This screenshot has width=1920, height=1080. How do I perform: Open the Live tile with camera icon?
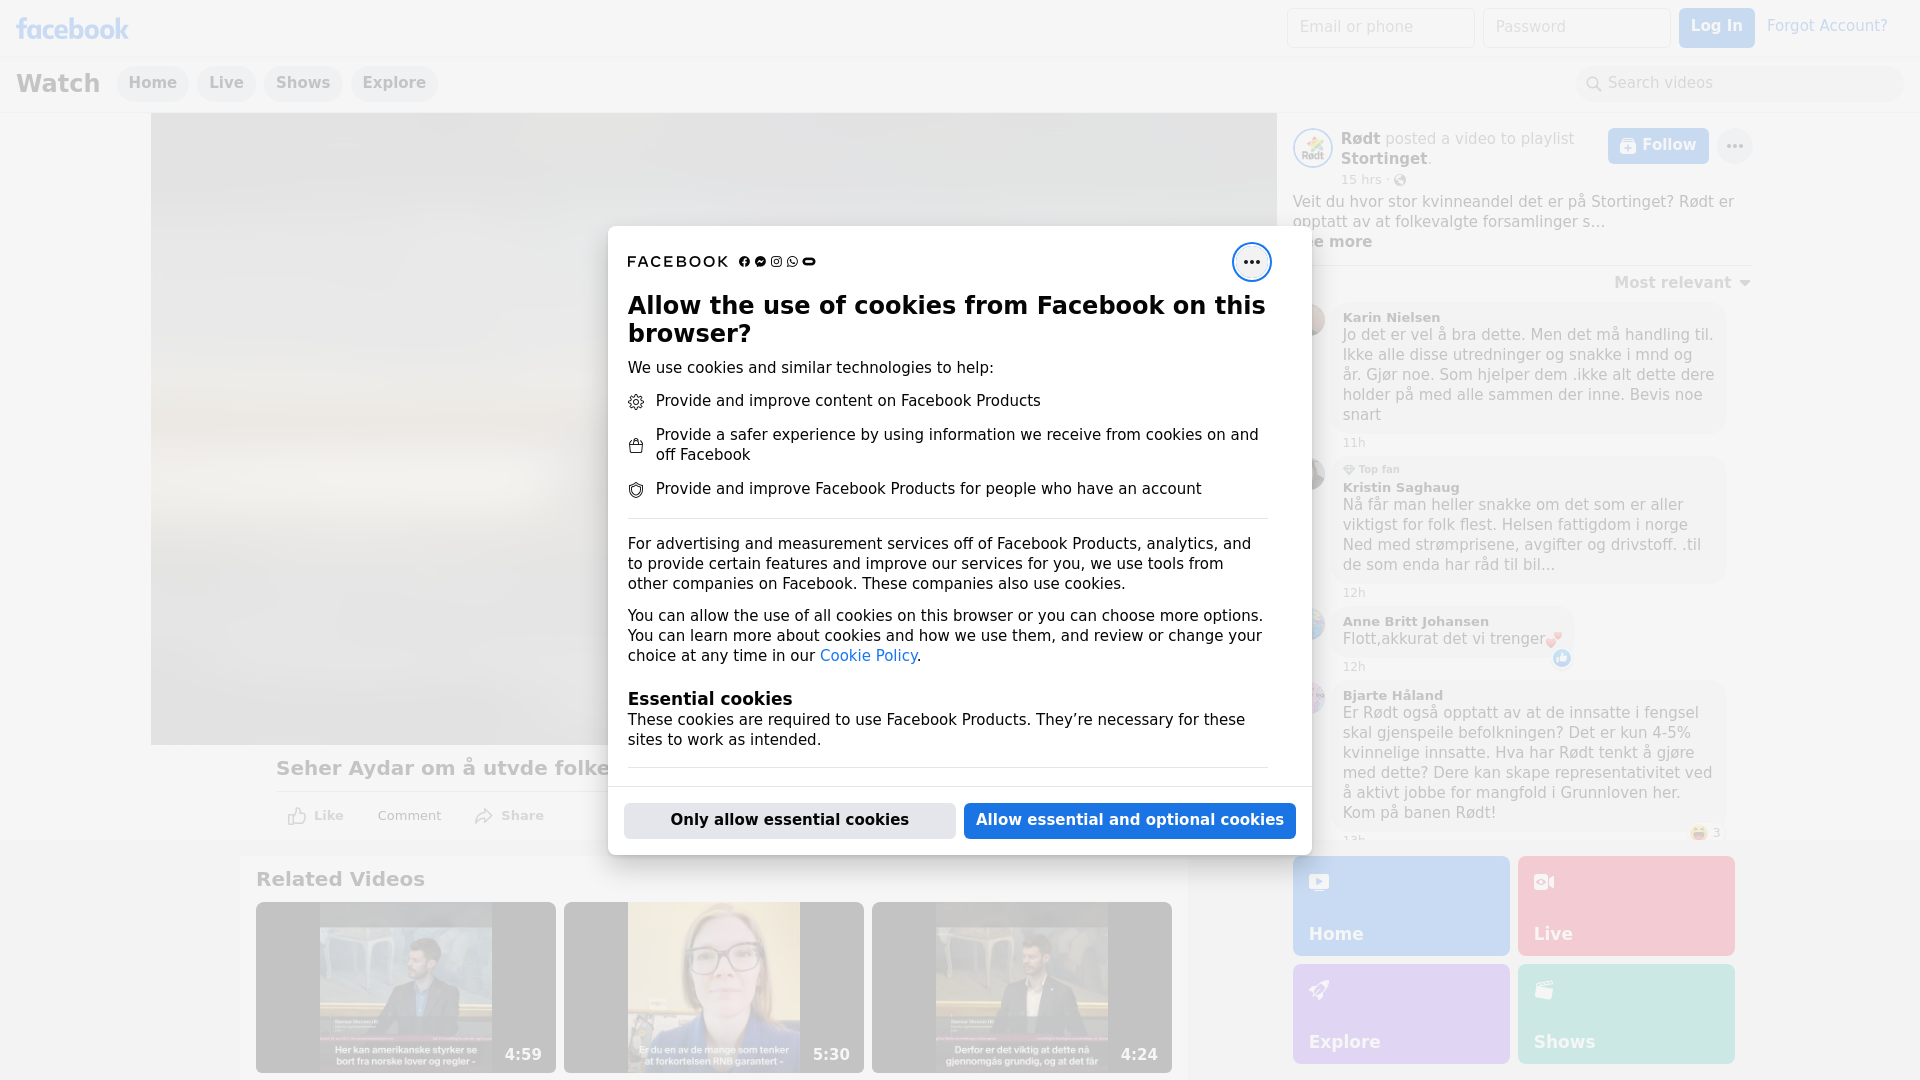(1625, 905)
